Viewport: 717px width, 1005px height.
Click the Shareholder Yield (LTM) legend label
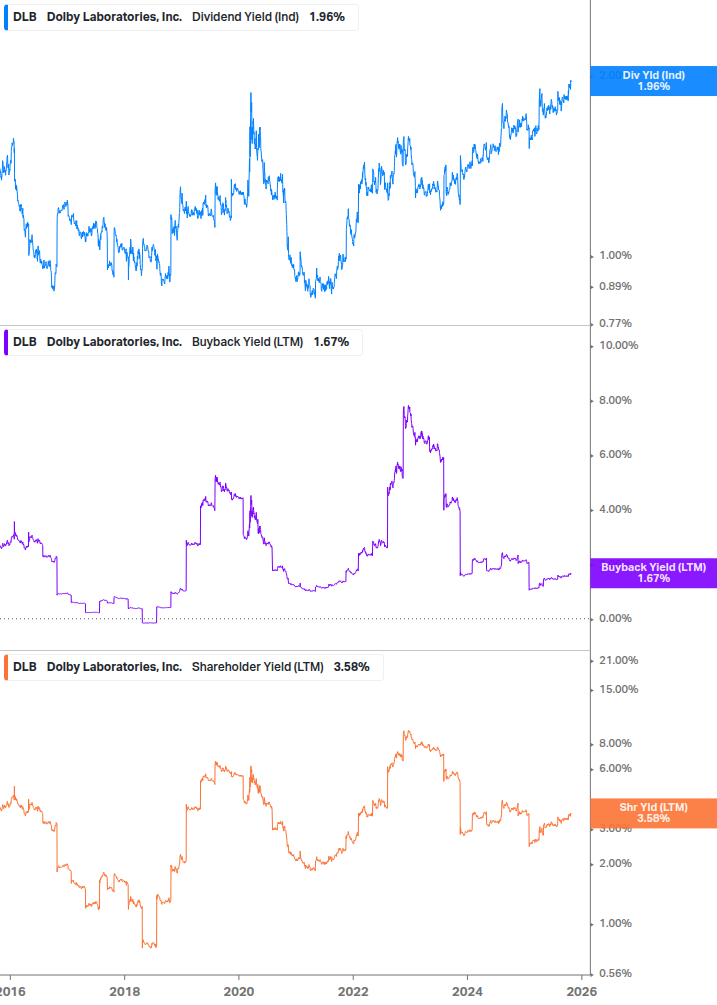coord(257,667)
